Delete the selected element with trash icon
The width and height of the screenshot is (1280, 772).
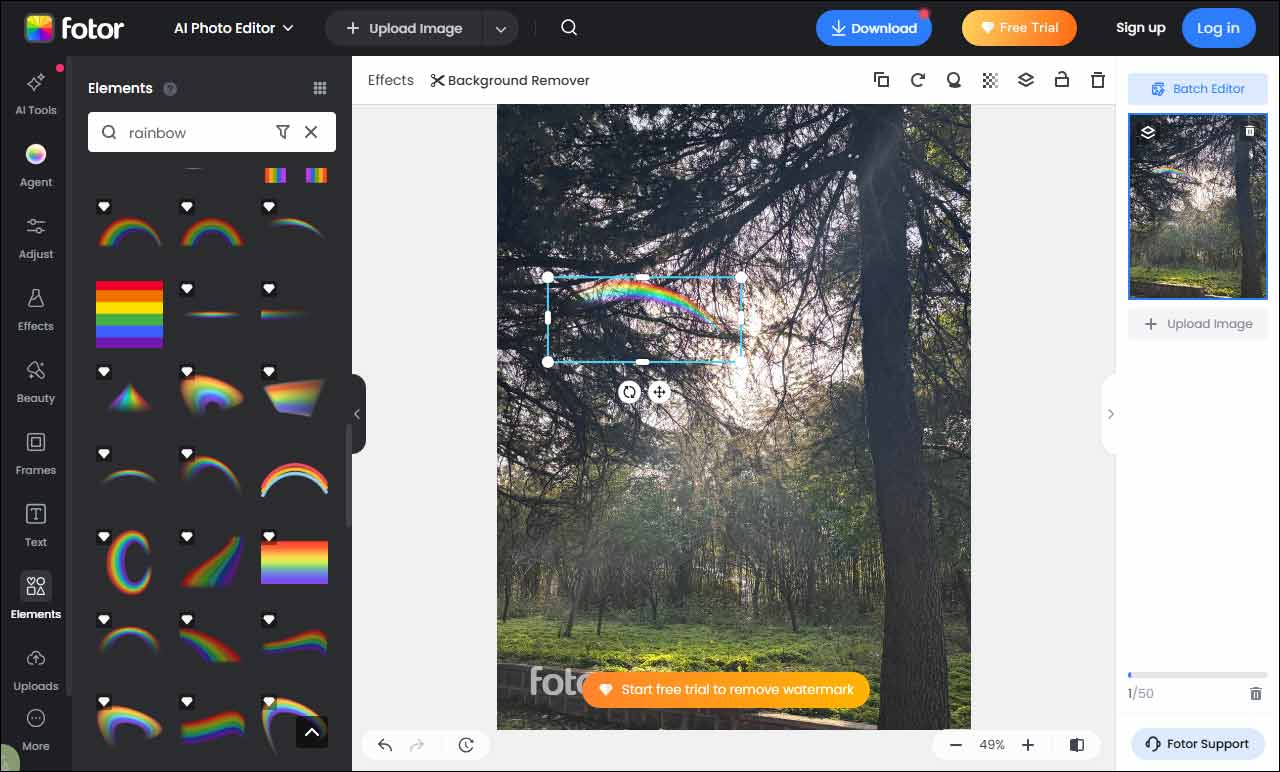(x=1098, y=80)
